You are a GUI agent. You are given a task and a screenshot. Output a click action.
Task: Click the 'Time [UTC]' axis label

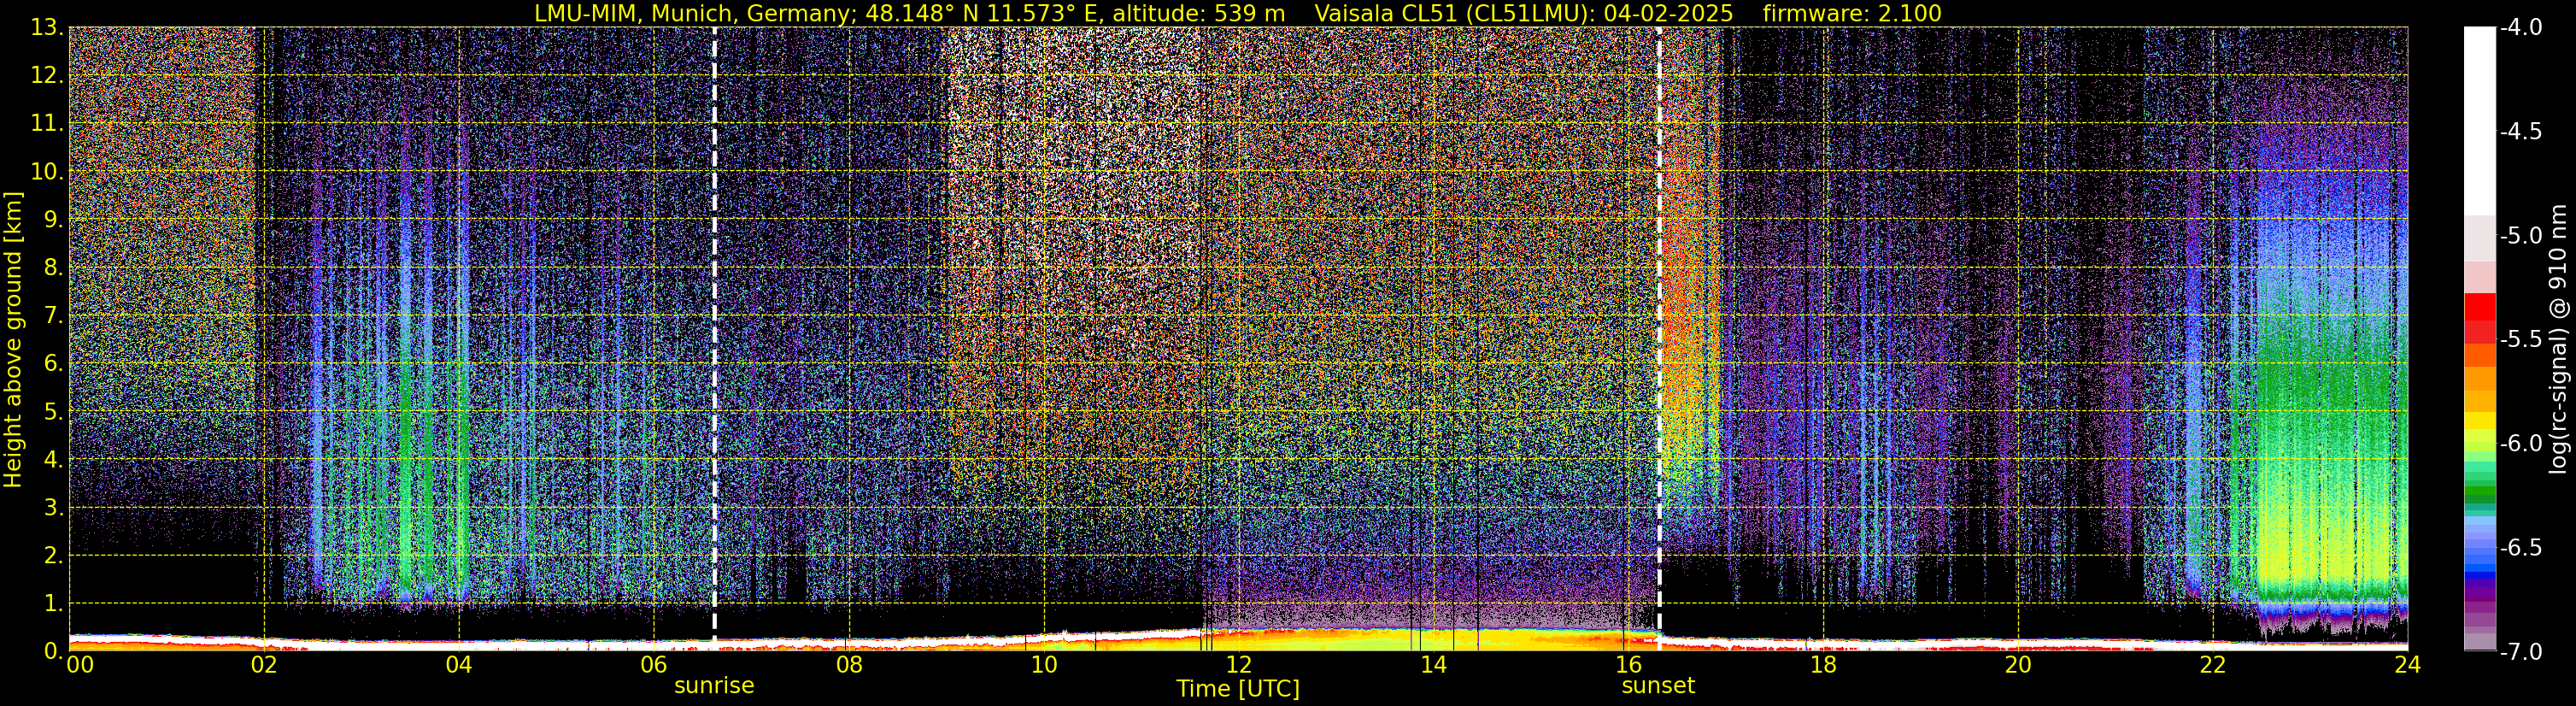(1238, 689)
